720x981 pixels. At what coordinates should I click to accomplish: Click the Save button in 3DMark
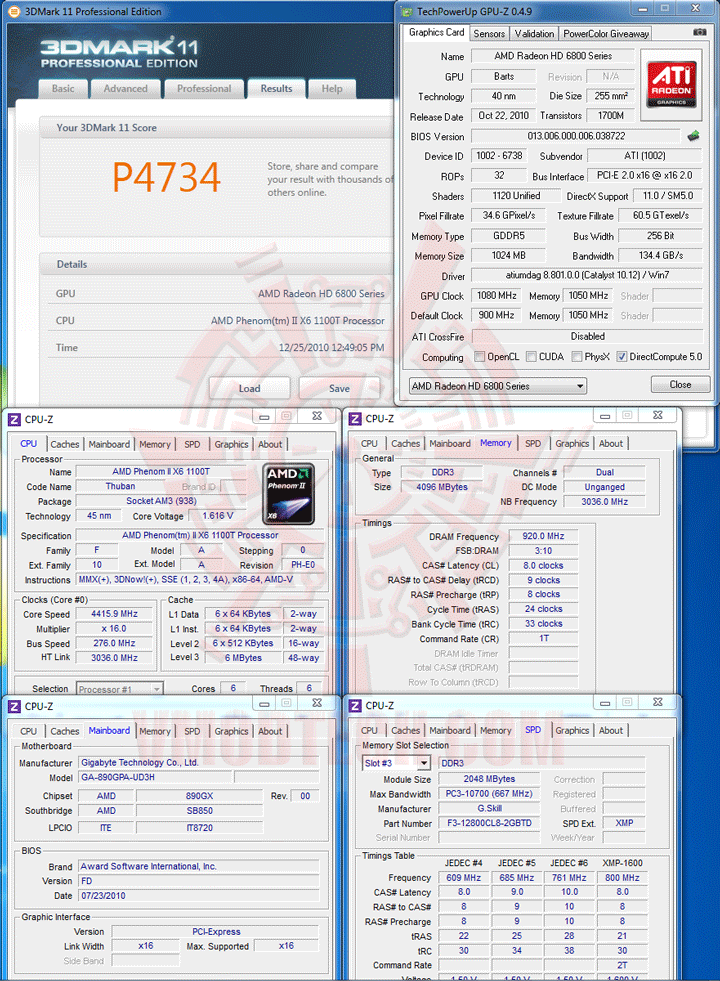click(340, 388)
